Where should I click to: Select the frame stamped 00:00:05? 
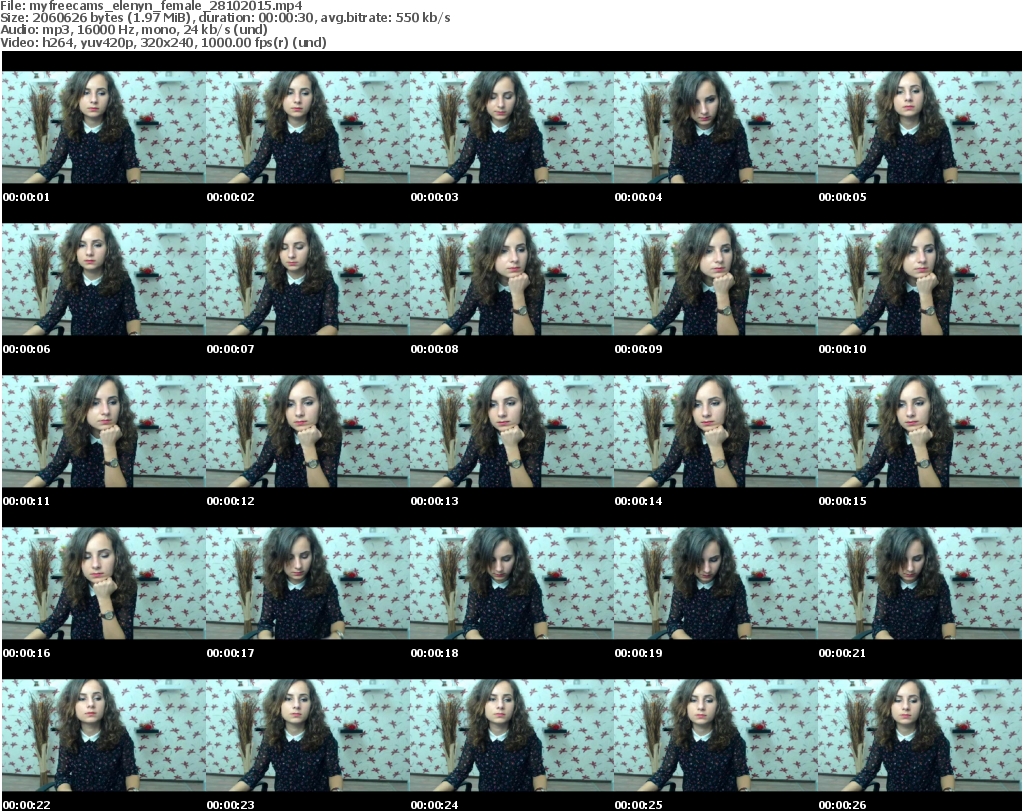920,127
